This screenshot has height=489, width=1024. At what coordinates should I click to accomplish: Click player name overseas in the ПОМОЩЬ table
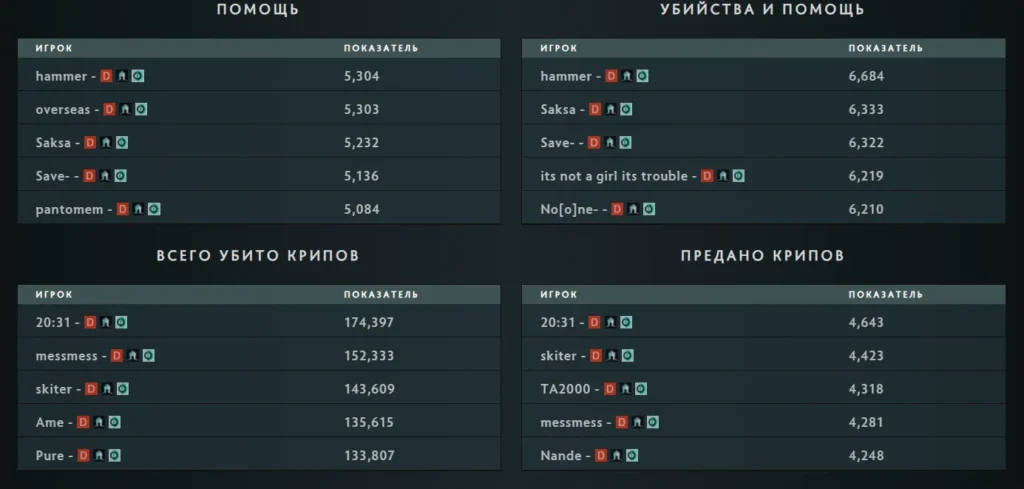click(x=62, y=109)
